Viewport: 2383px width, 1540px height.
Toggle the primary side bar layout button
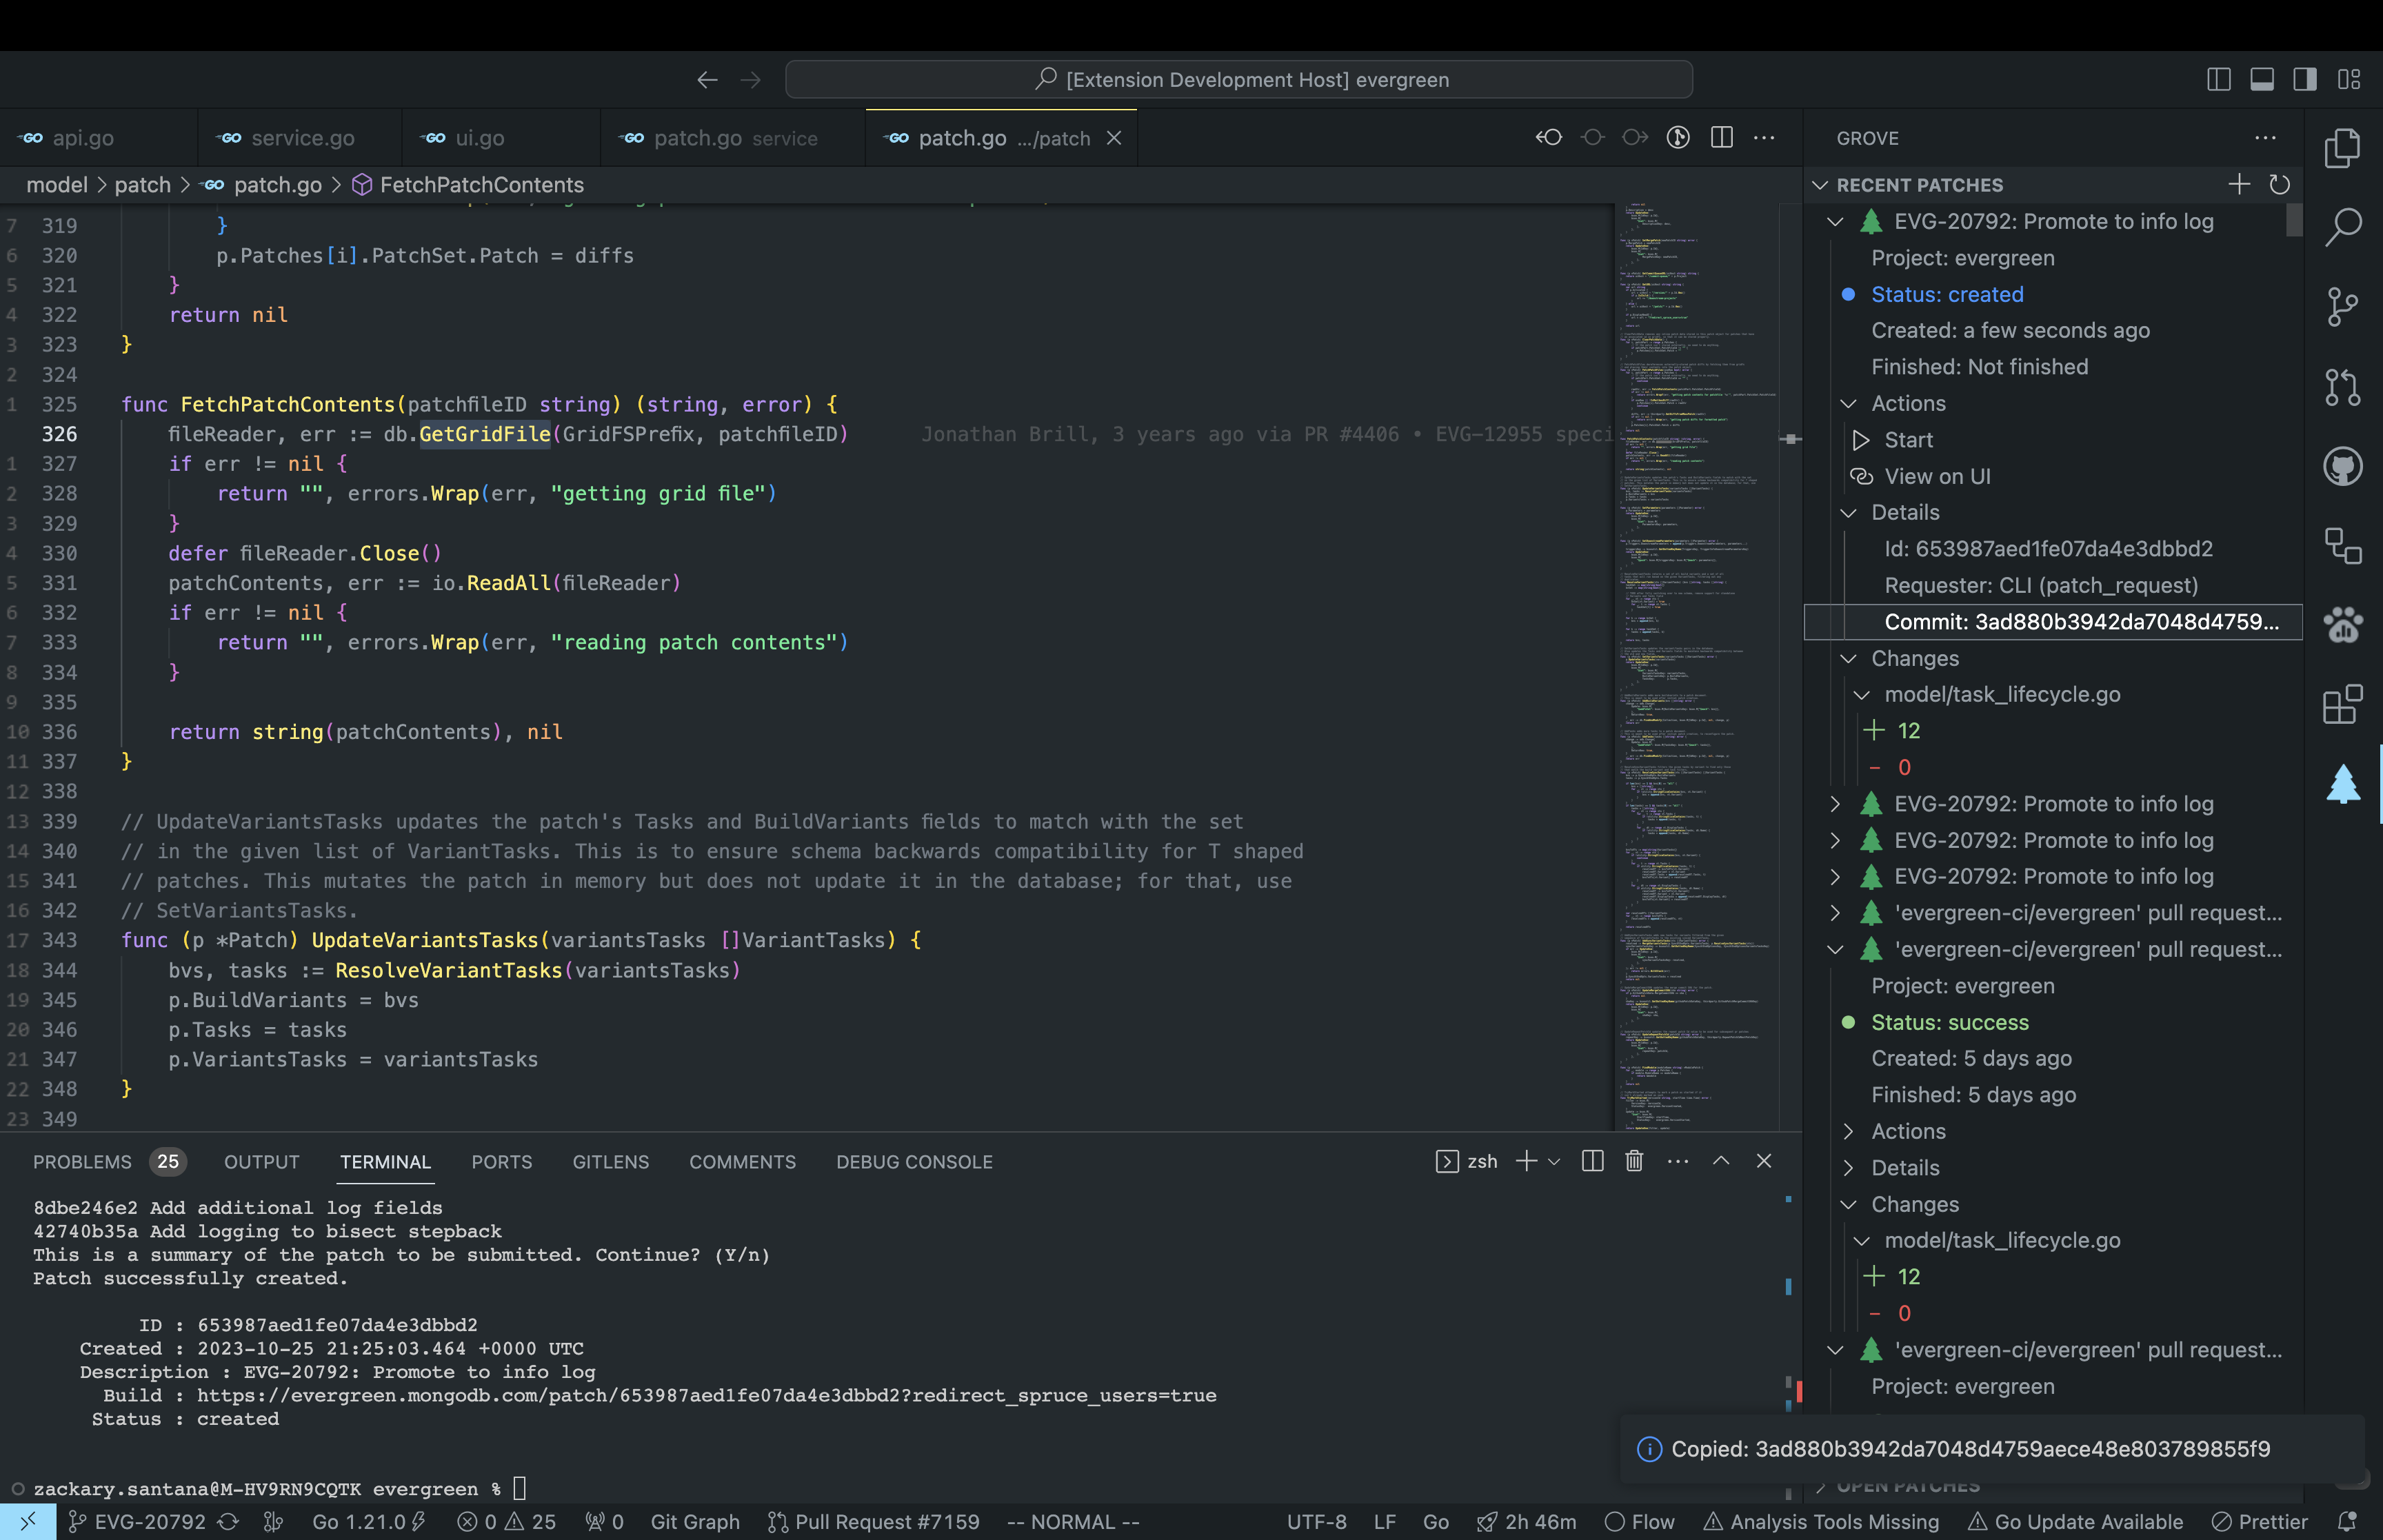tap(2218, 80)
